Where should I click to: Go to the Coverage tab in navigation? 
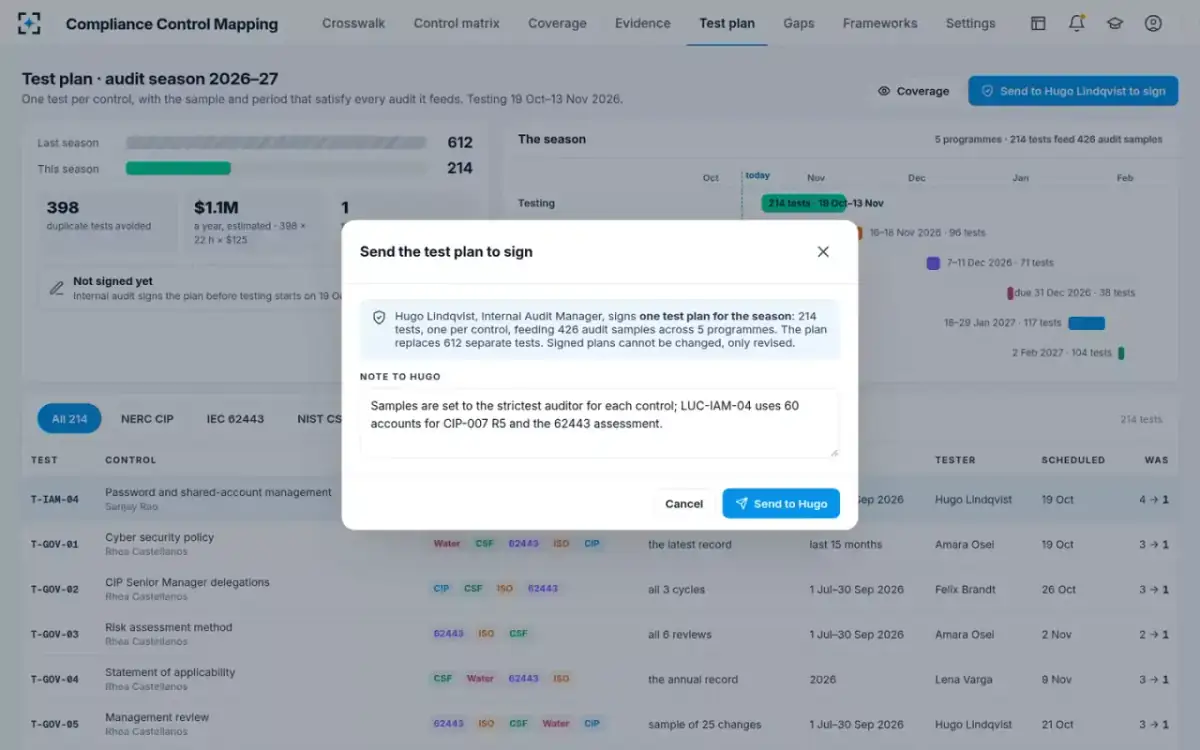(557, 23)
